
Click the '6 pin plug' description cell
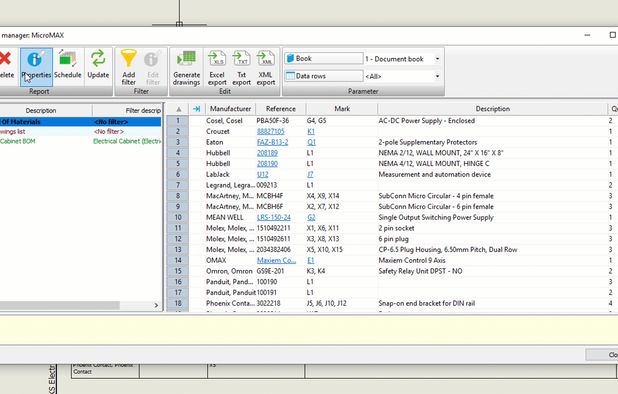[x=393, y=239]
